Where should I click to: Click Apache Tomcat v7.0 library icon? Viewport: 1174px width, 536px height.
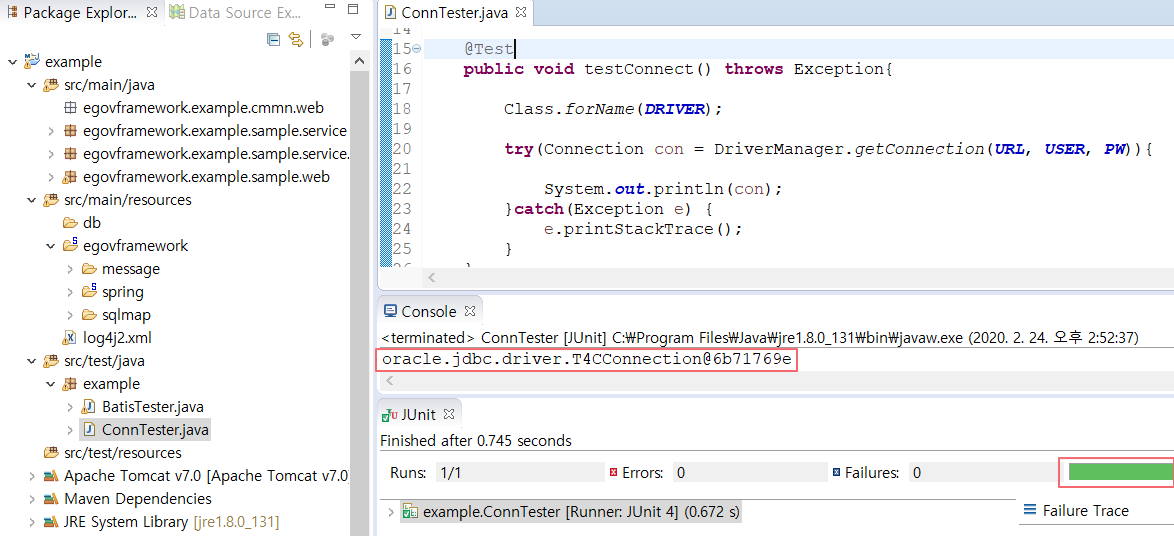51,476
